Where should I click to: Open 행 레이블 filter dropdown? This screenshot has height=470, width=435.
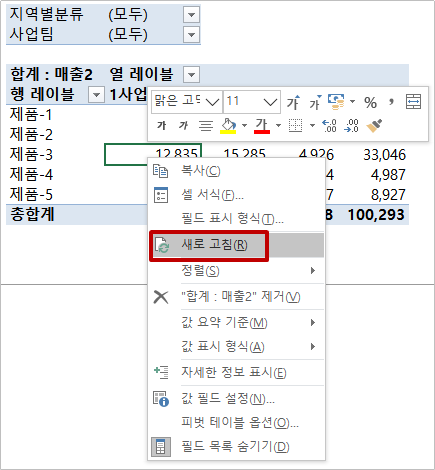(96, 95)
